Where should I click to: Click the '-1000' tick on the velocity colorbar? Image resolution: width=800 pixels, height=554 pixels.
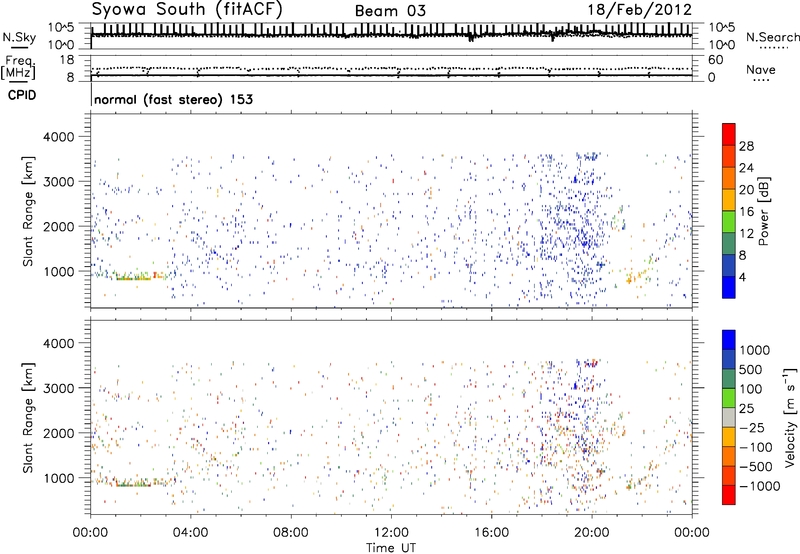tap(760, 486)
